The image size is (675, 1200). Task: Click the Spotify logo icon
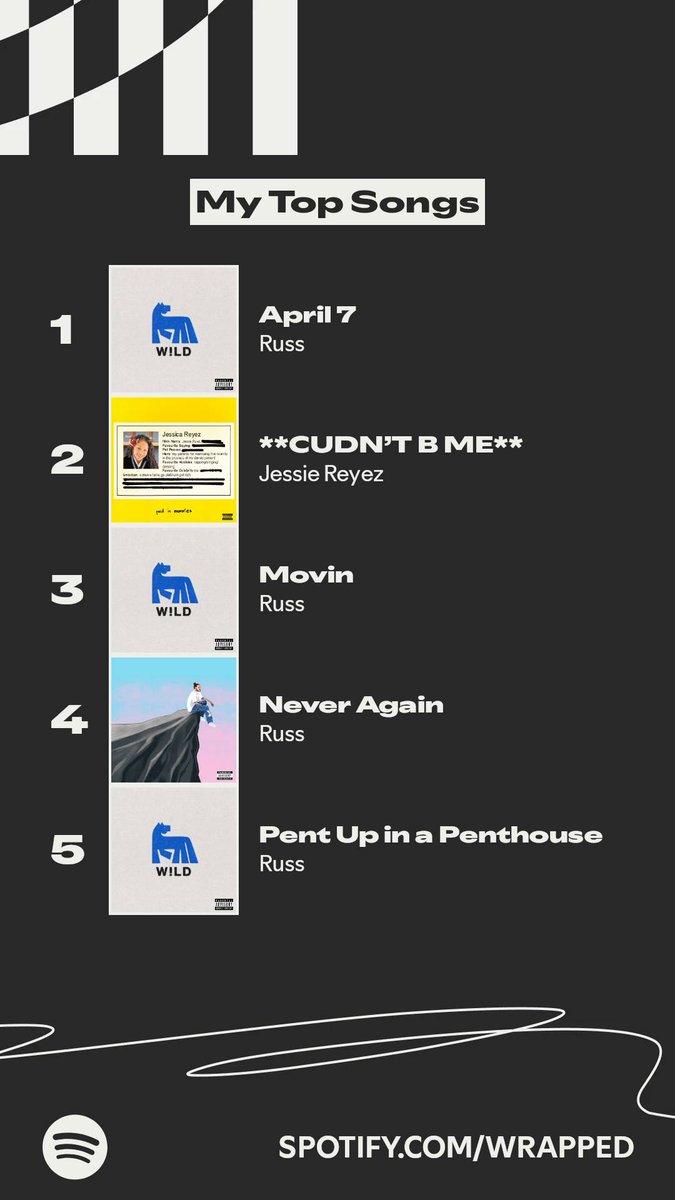point(75,1147)
